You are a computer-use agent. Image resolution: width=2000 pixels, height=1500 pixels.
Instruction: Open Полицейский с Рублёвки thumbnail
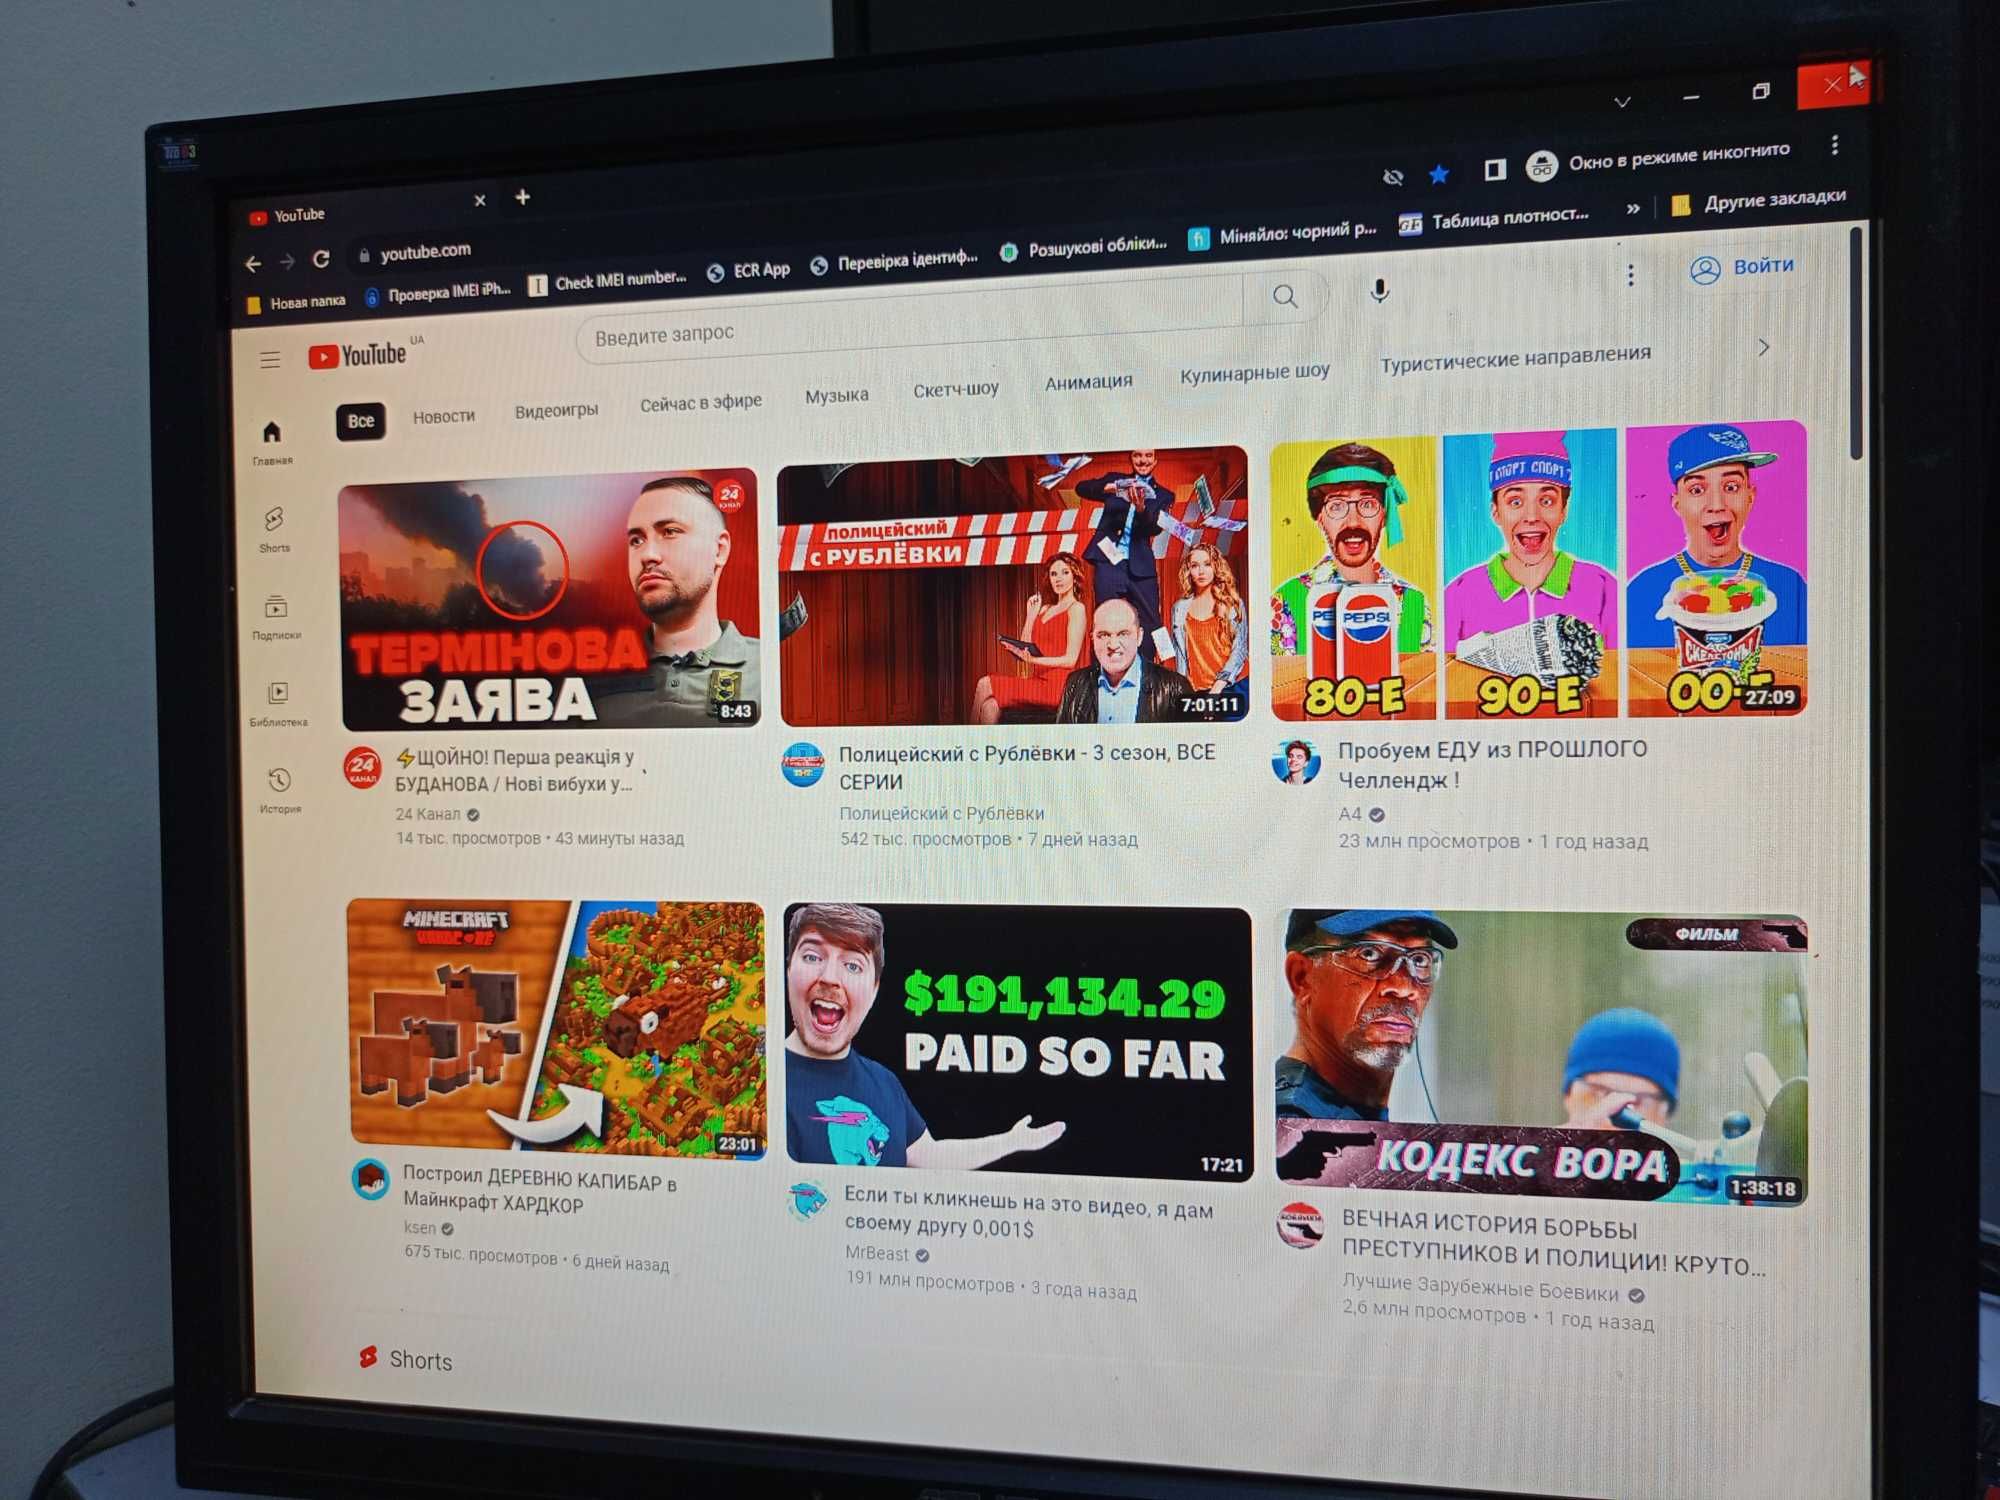(1013, 587)
